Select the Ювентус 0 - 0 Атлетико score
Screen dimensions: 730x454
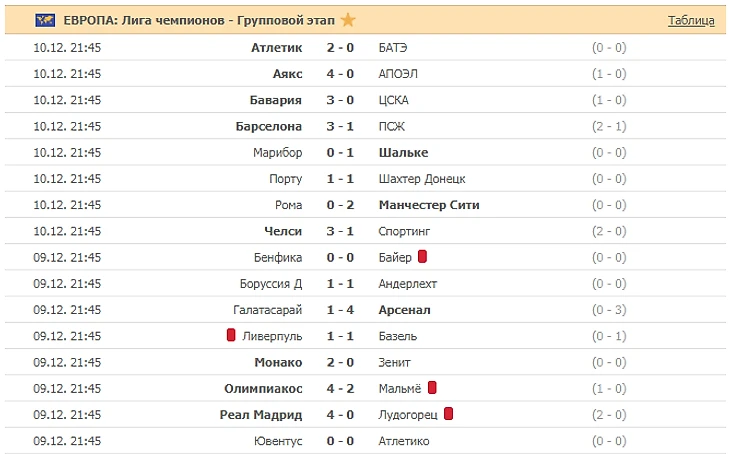pos(340,440)
